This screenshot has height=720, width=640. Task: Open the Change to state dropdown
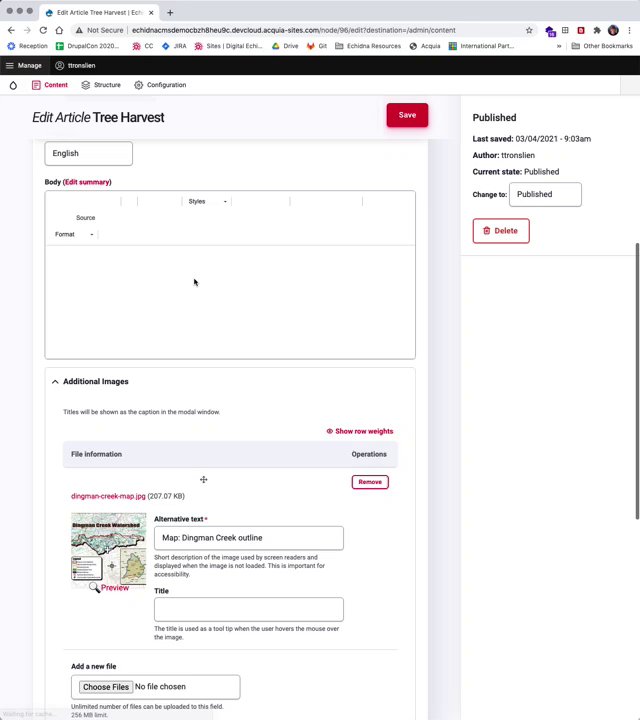545,194
